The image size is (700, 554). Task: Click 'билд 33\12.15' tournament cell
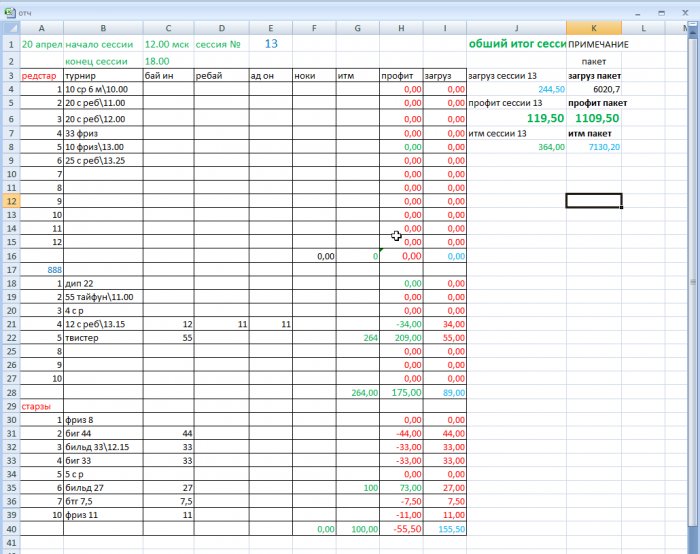pyautogui.click(x=103, y=447)
